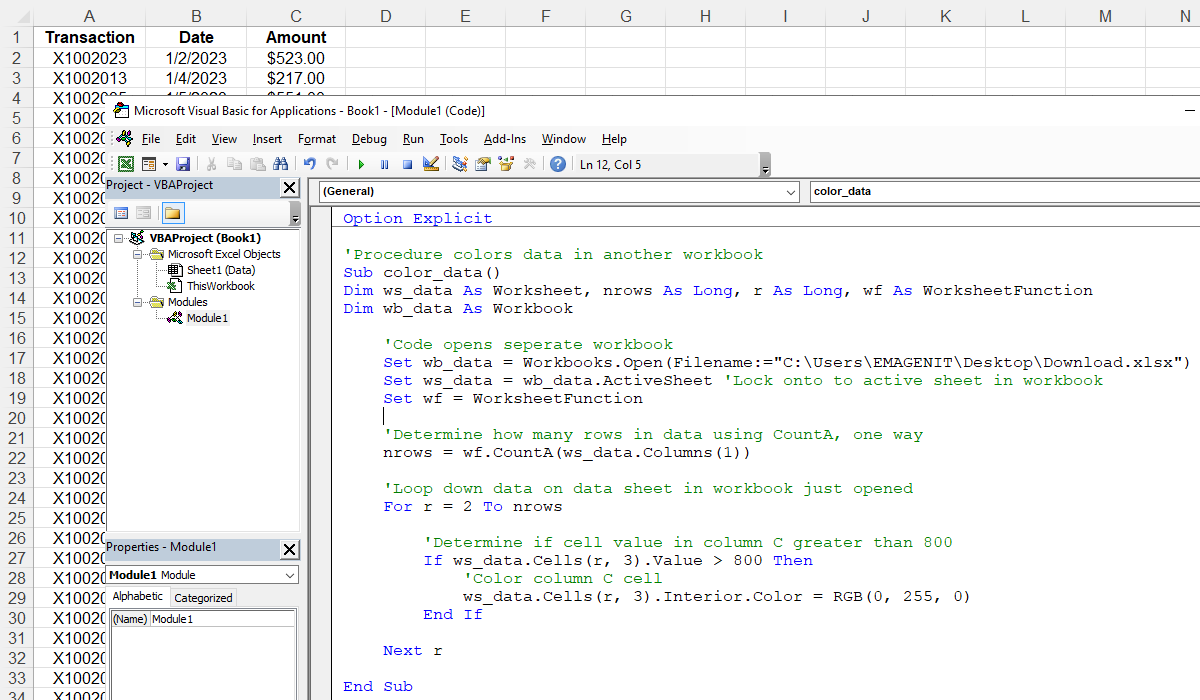The image size is (1200, 700).
Task: Open Find with binoculars icon
Action: (x=280, y=164)
